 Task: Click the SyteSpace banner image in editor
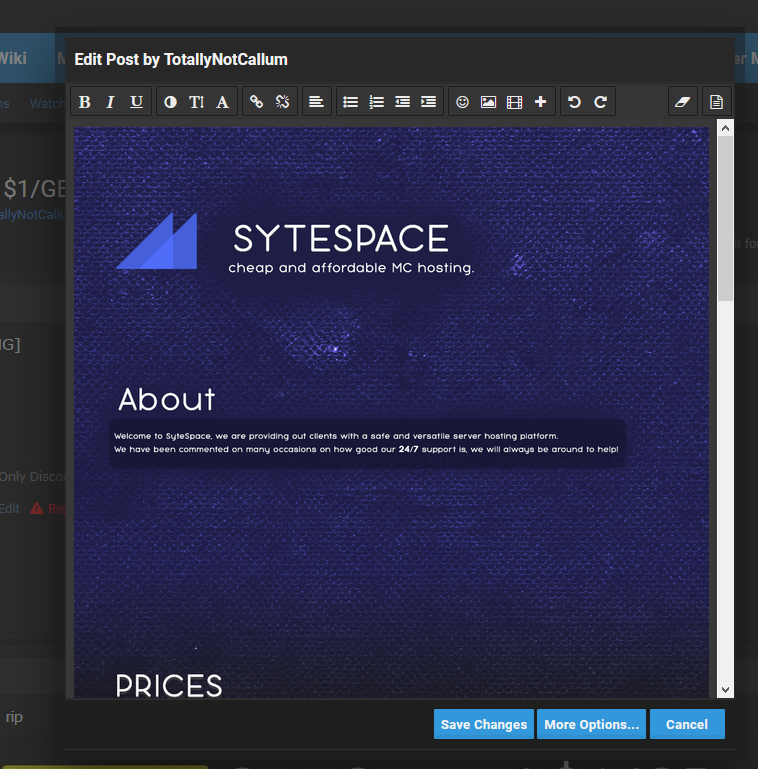tap(391, 412)
